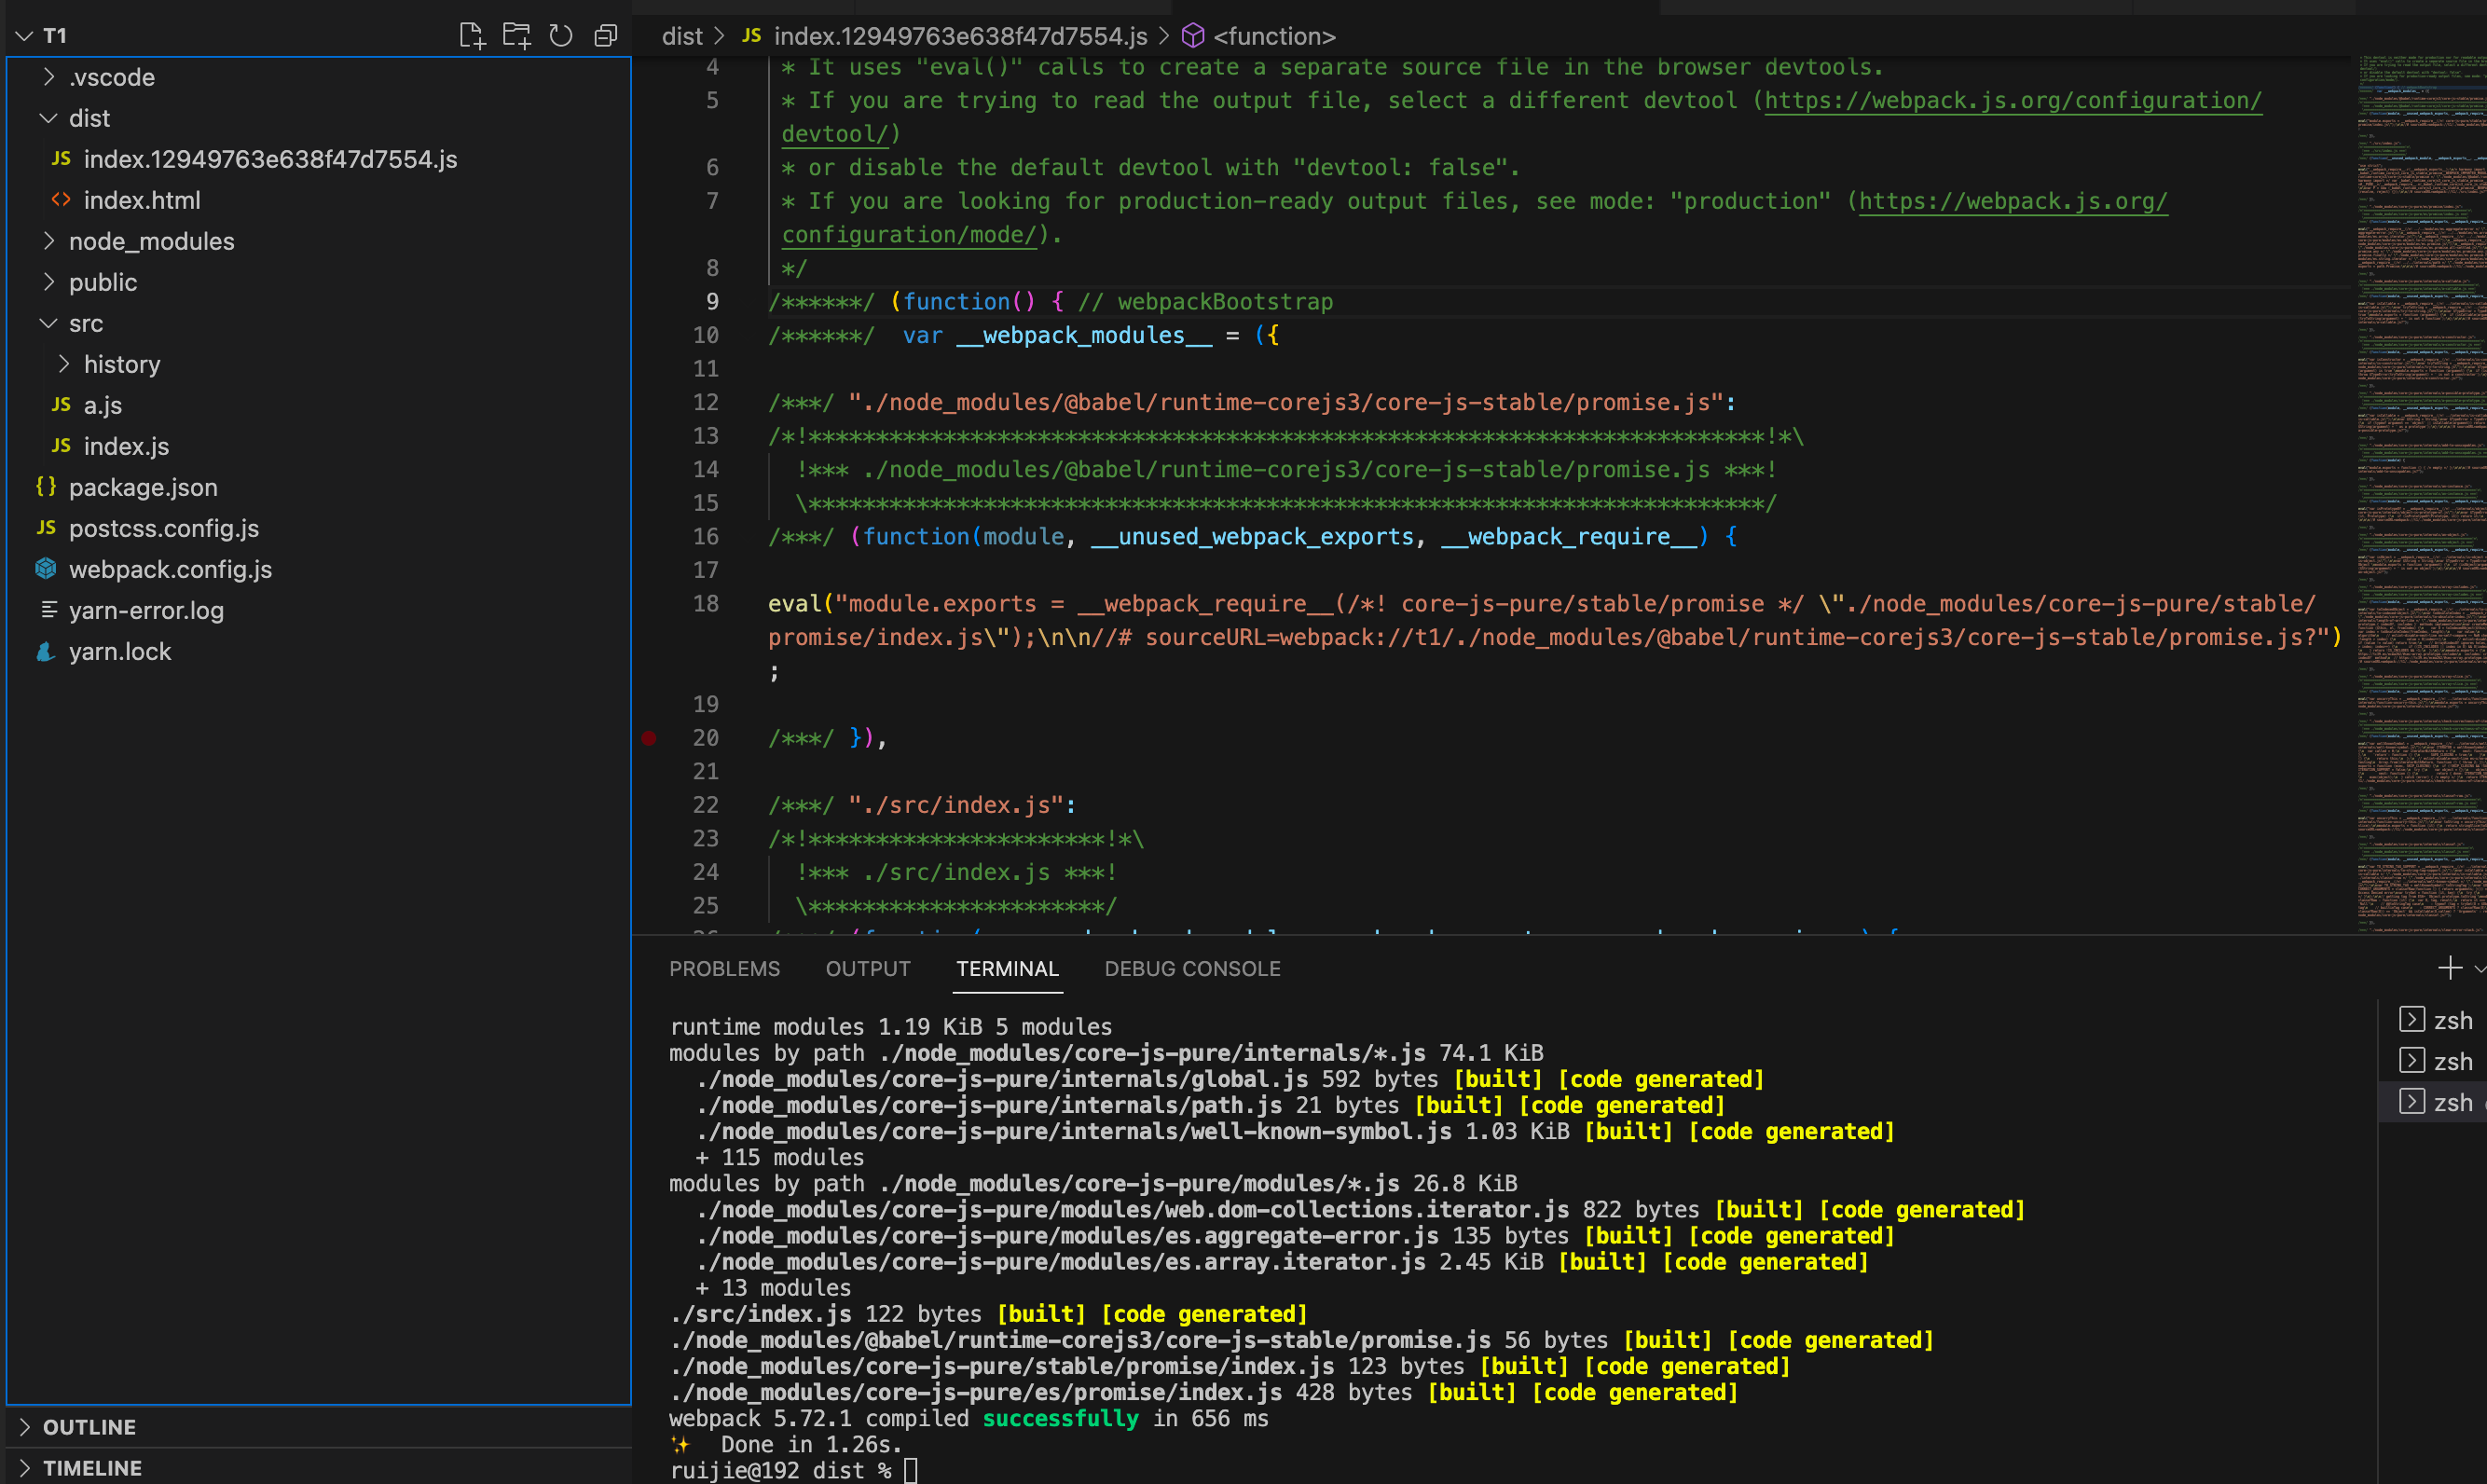Switch to the PROBLEMS tab
Screen dimensions: 2487x1484
[724, 968]
